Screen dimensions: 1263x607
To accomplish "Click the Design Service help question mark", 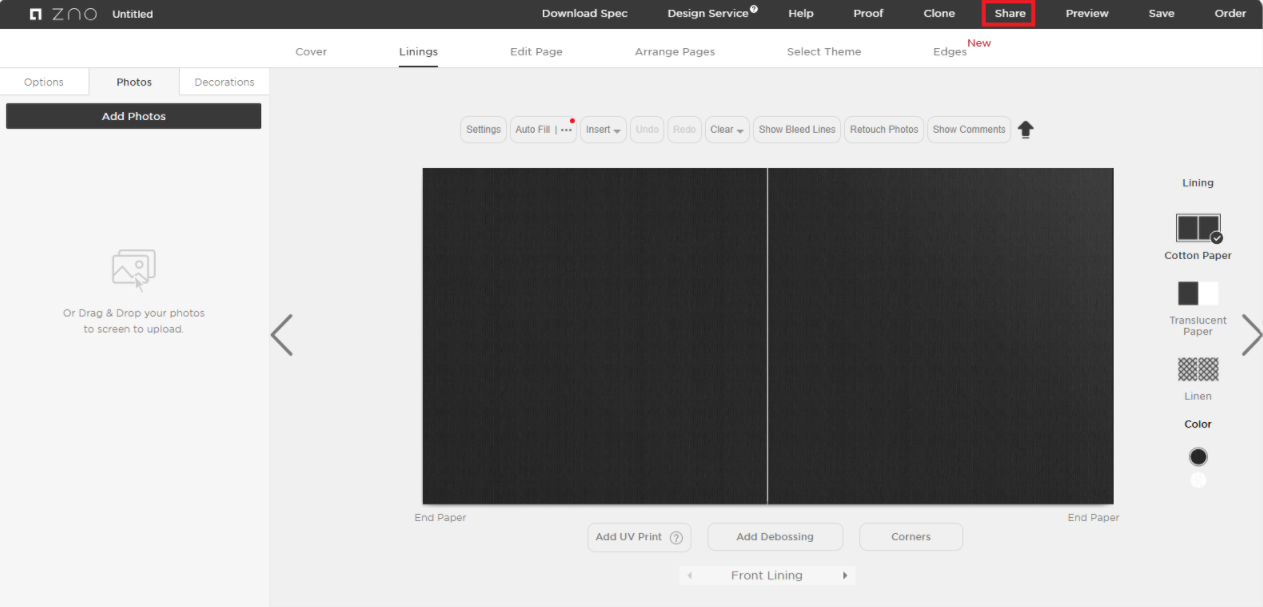I will pyautogui.click(x=754, y=9).
